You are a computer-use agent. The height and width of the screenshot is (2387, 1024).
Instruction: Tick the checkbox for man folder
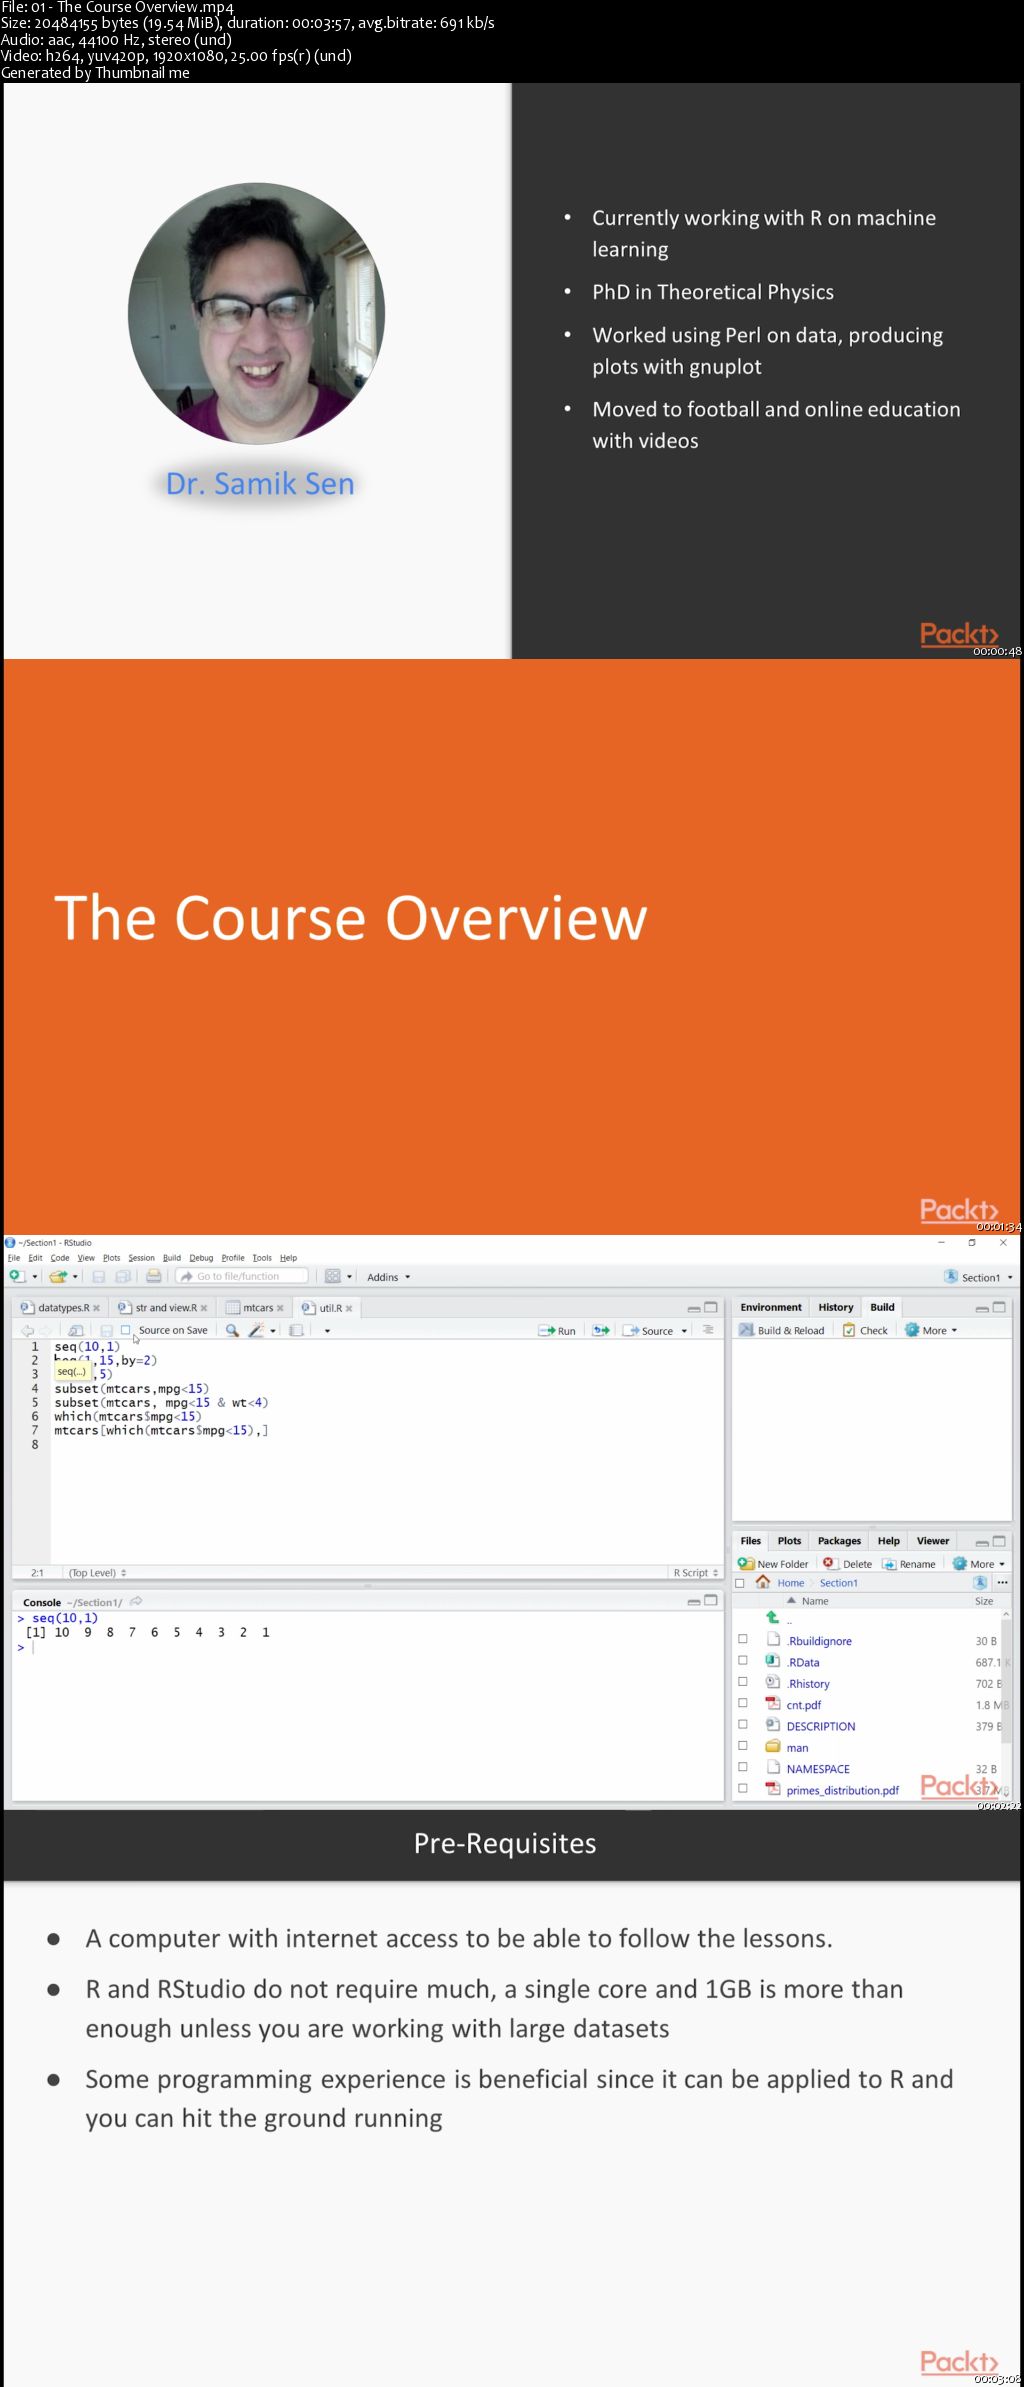[x=743, y=1746]
